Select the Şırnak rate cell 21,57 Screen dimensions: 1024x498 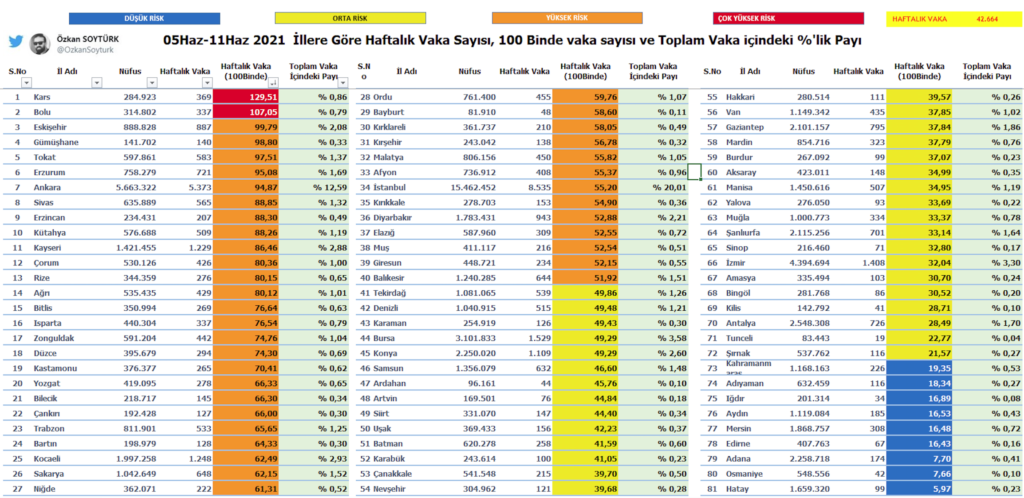(x=919, y=354)
